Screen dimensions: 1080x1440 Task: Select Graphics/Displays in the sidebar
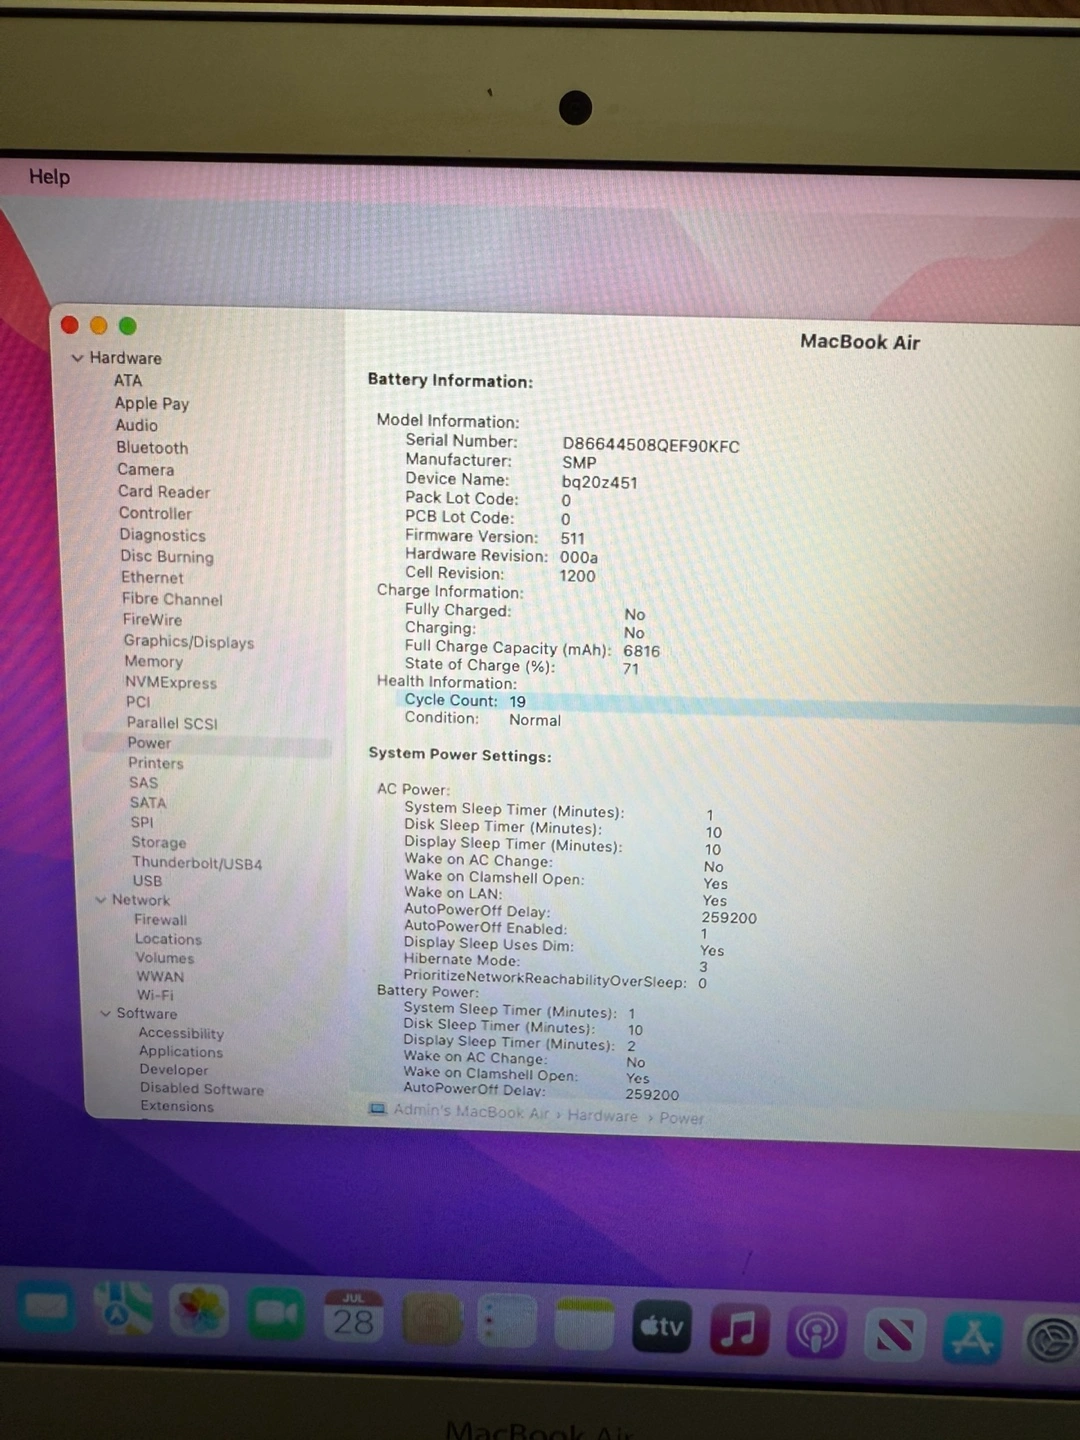point(189,642)
